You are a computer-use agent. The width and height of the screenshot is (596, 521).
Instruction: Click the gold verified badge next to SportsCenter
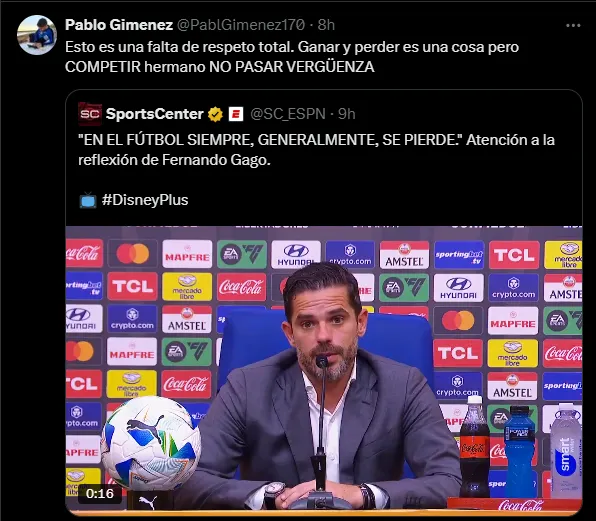click(216, 114)
